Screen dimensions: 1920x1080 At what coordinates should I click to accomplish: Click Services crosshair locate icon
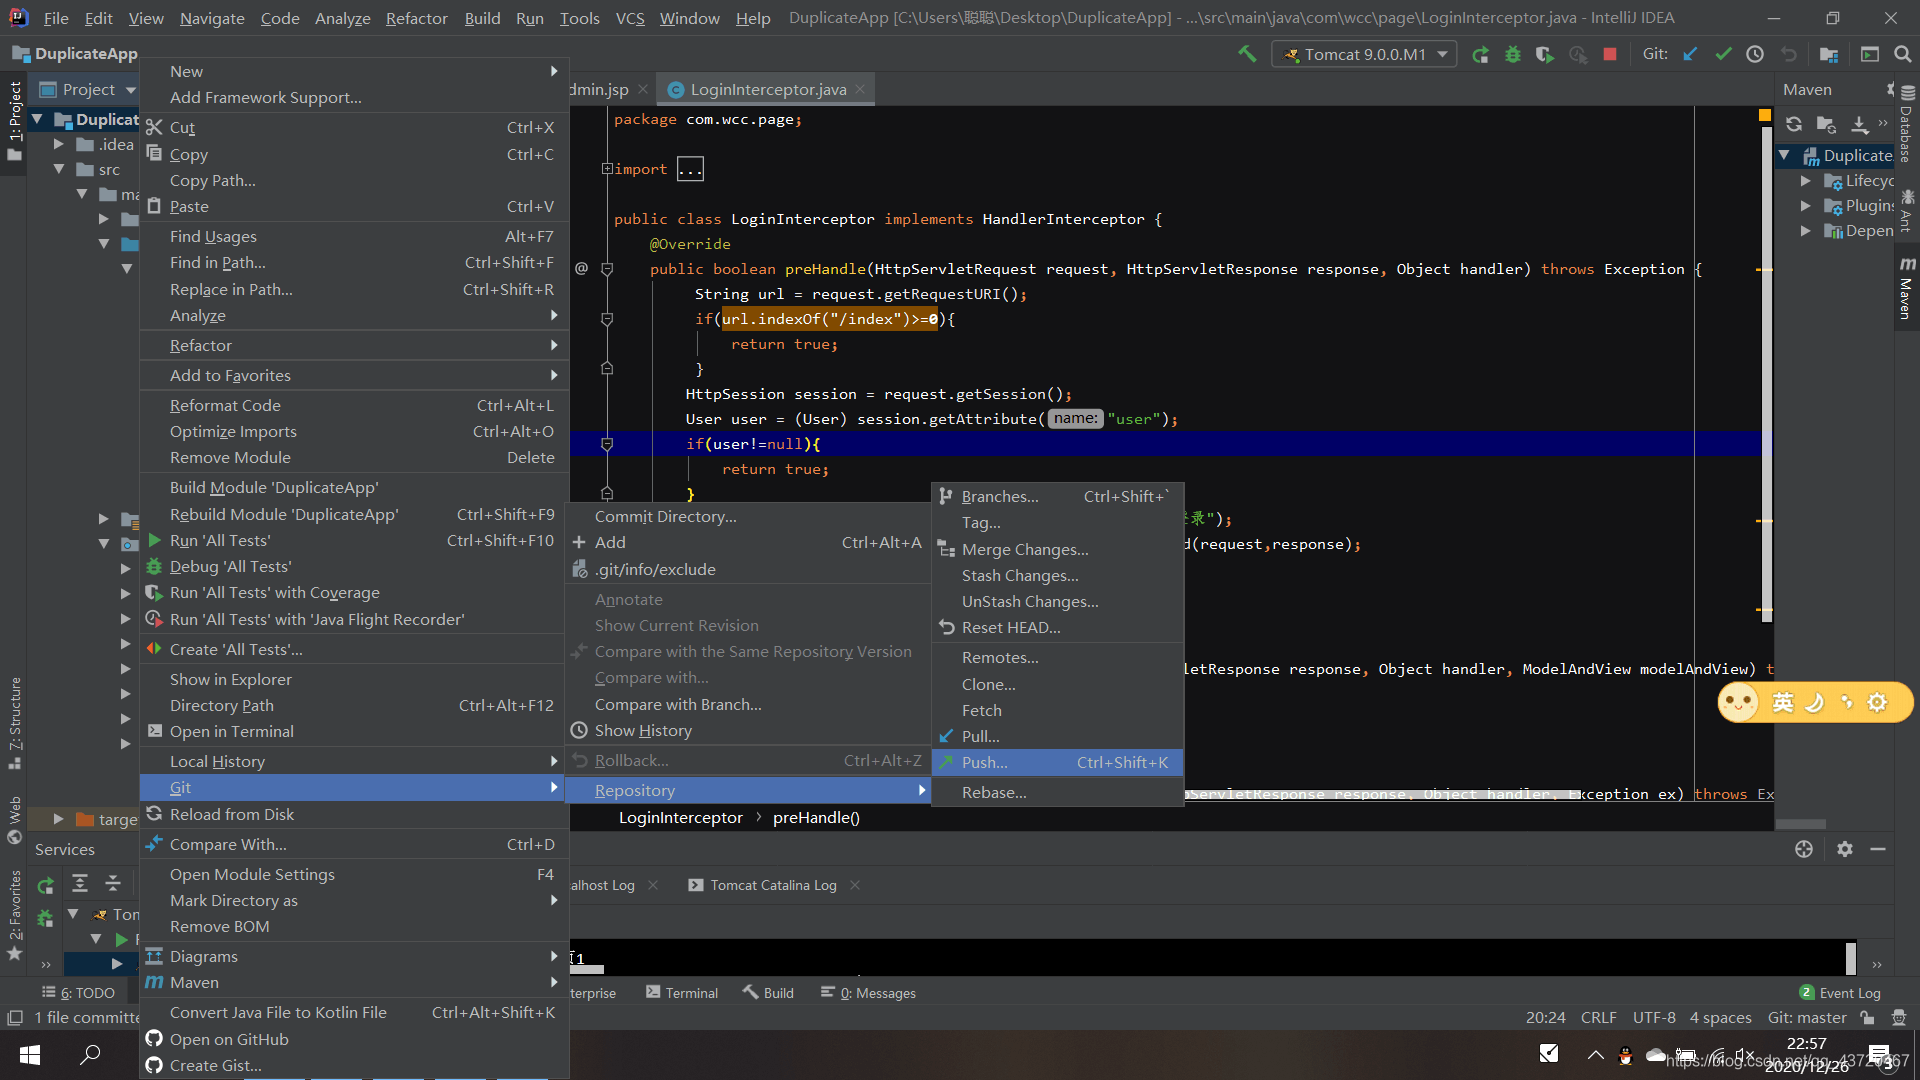pyautogui.click(x=1804, y=849)
